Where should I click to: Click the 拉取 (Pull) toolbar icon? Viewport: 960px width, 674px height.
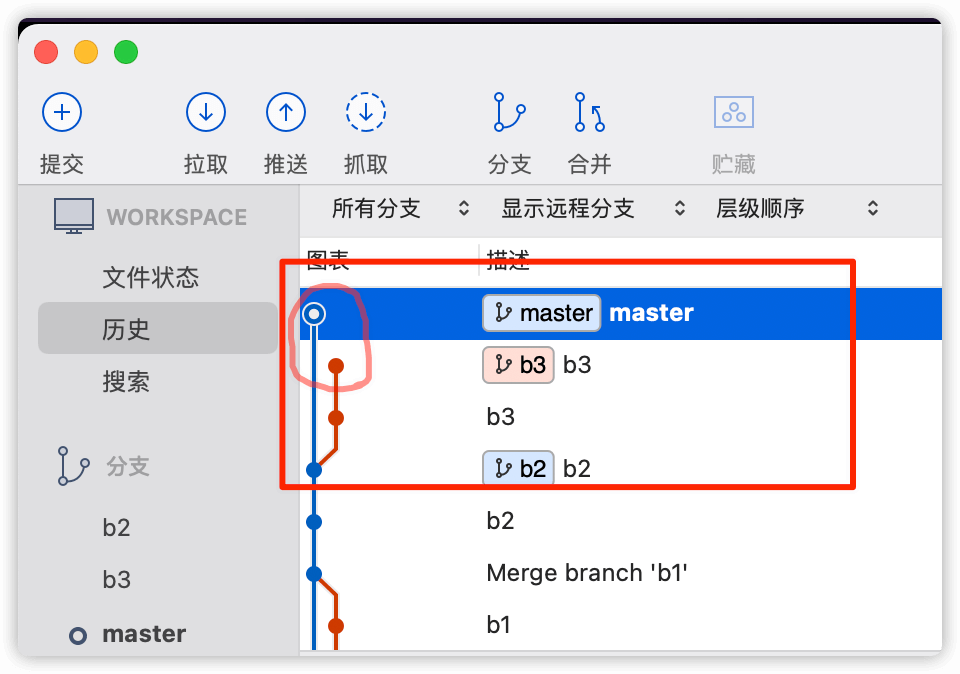click(x=206, y=112)
